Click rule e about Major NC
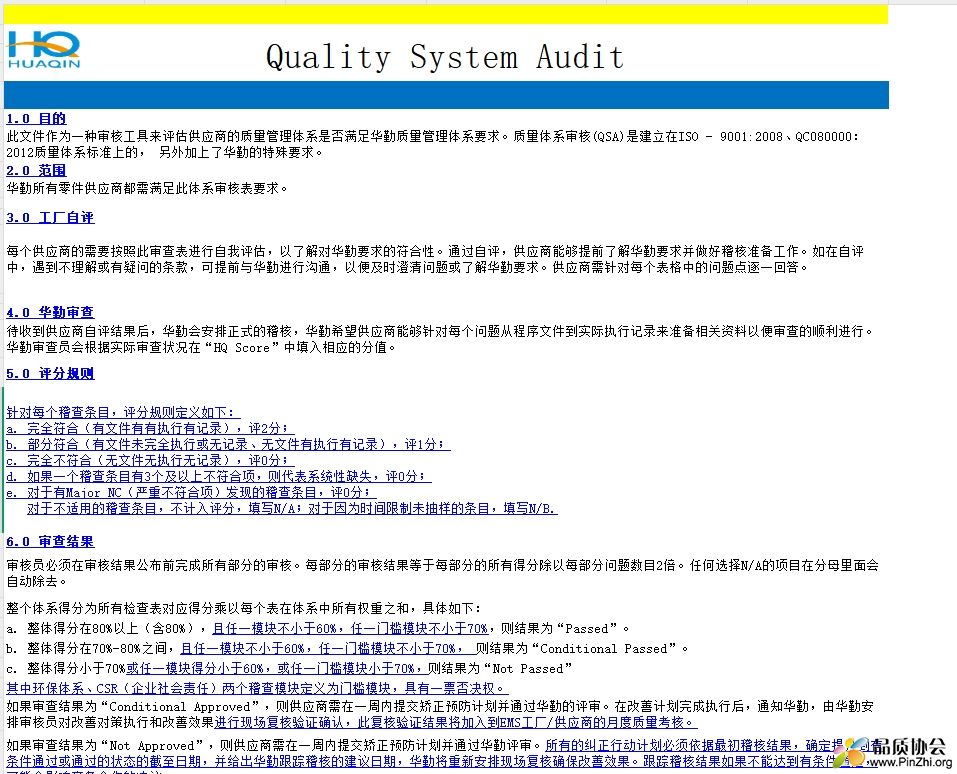 (x=189, y=492)
